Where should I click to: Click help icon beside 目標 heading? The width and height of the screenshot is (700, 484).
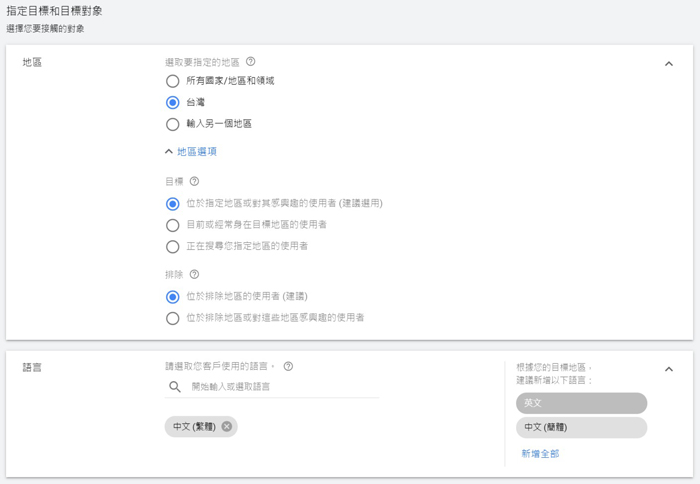(x=194, y=182)
